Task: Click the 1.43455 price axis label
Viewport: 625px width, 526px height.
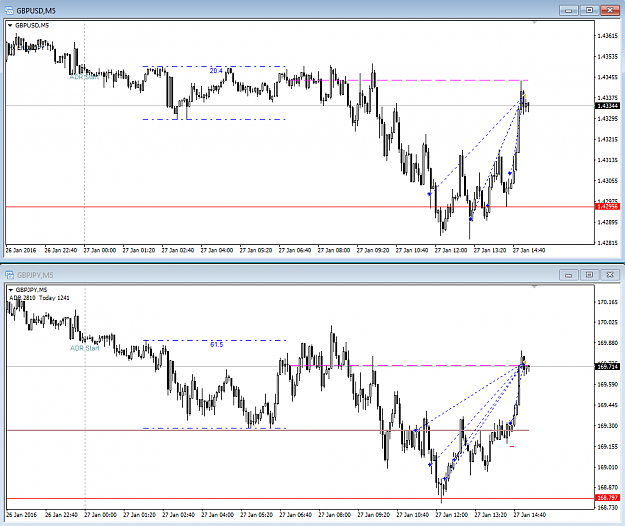Action: pyautogui.click(x=607, y=77)
